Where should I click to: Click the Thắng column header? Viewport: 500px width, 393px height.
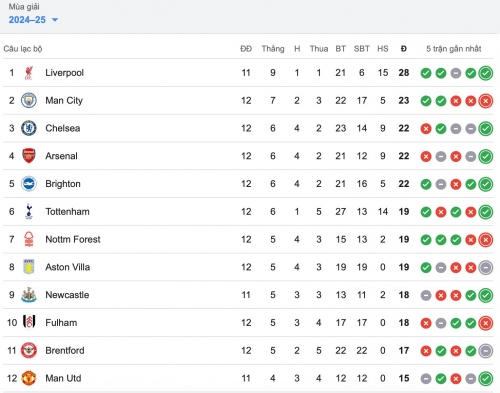pos(273,49)
